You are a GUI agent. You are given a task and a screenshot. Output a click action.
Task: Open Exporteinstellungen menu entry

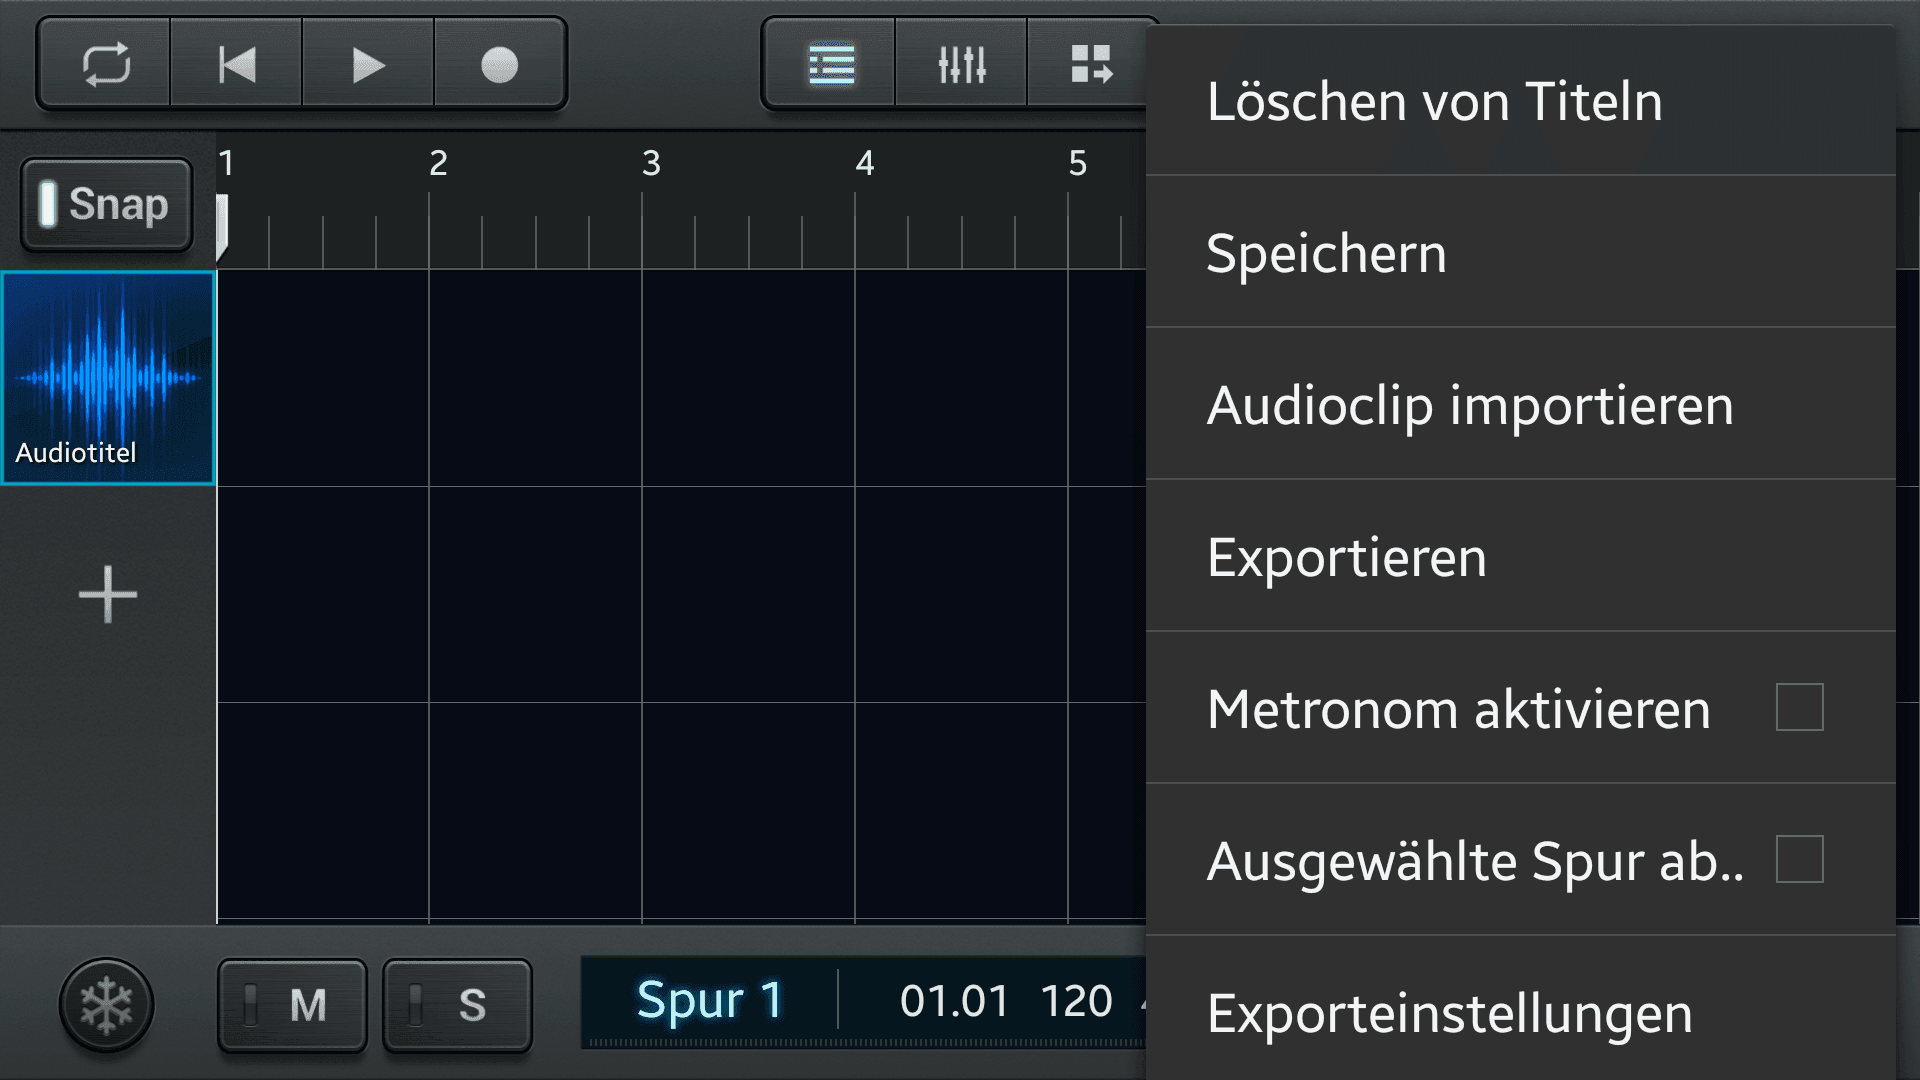1520,1010
